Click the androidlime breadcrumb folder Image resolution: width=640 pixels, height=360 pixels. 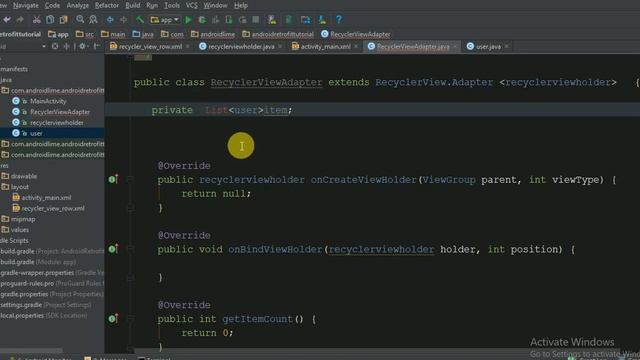[213, 34]
